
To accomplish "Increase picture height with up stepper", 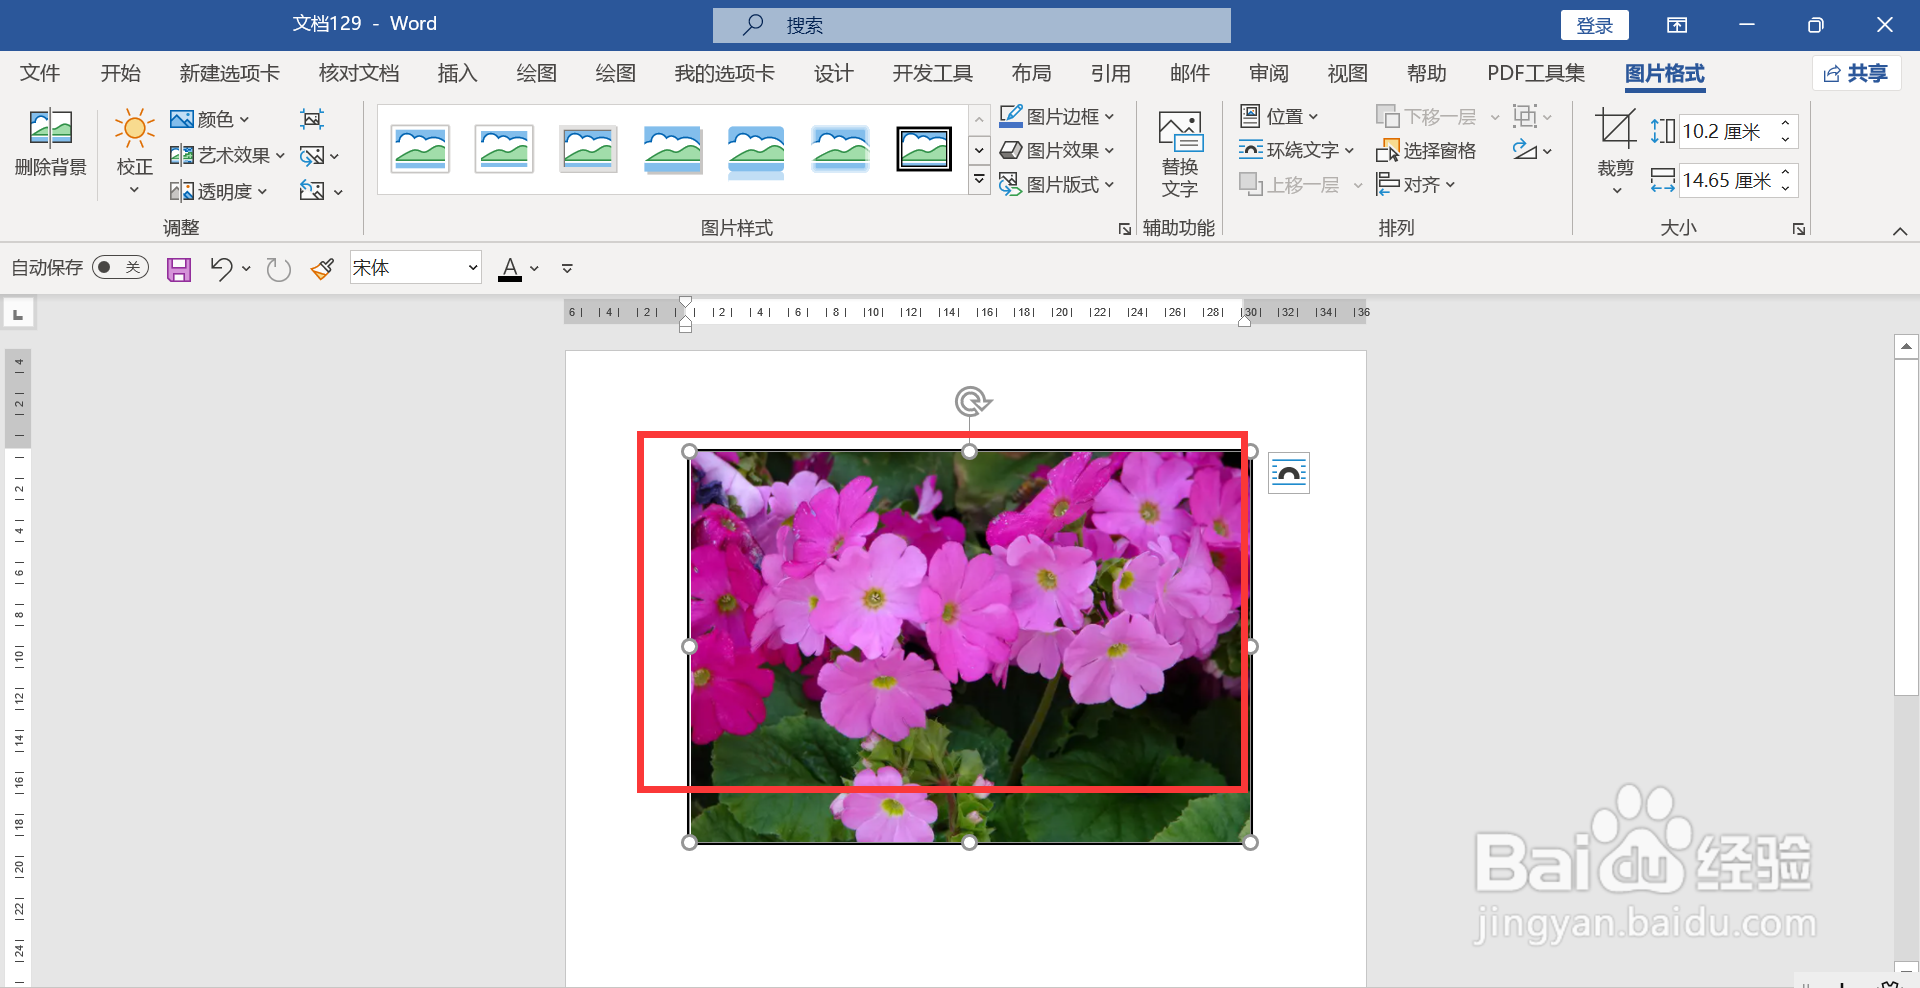I will click(x=1785, y=123).
